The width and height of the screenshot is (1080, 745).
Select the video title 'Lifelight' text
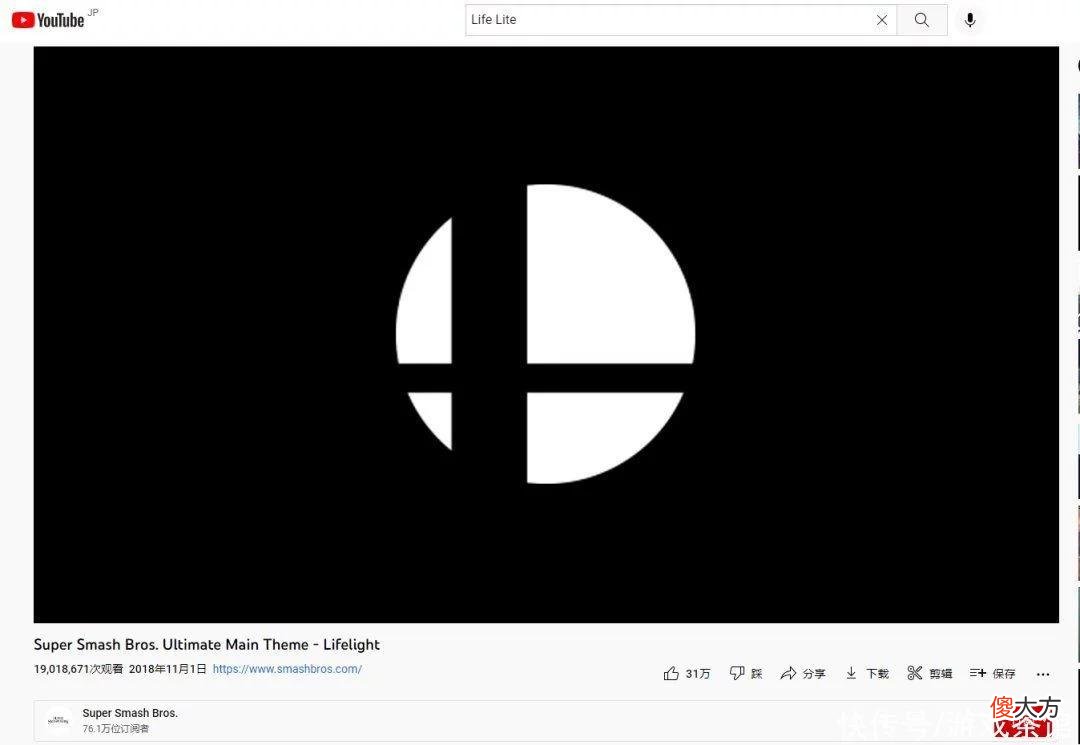pos(351,645)
